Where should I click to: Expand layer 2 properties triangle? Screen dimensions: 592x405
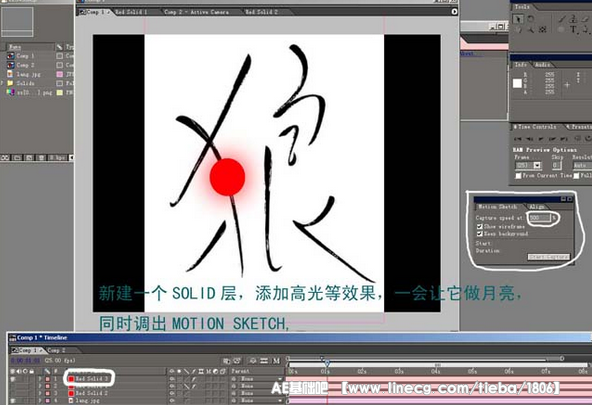[40, 386]
